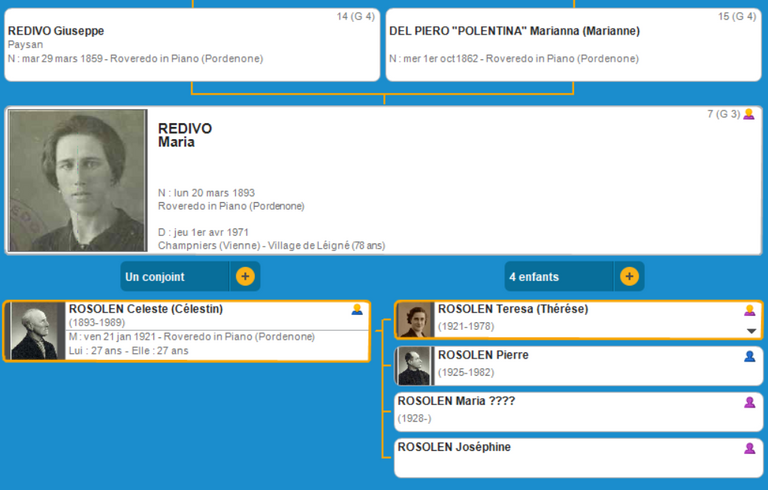Open Celeste Rosolen's portrait thumbnail

pos(38,331)
